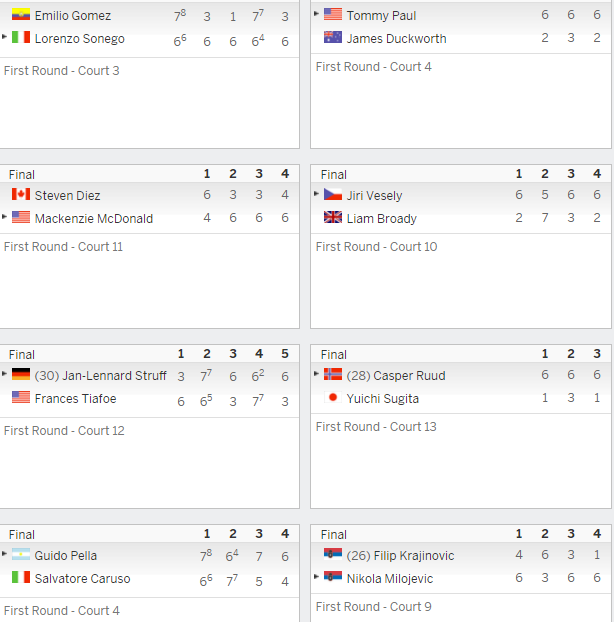
Task: Click the Norwegian flag next to Casper Ruud
Action: click(333, 374)
